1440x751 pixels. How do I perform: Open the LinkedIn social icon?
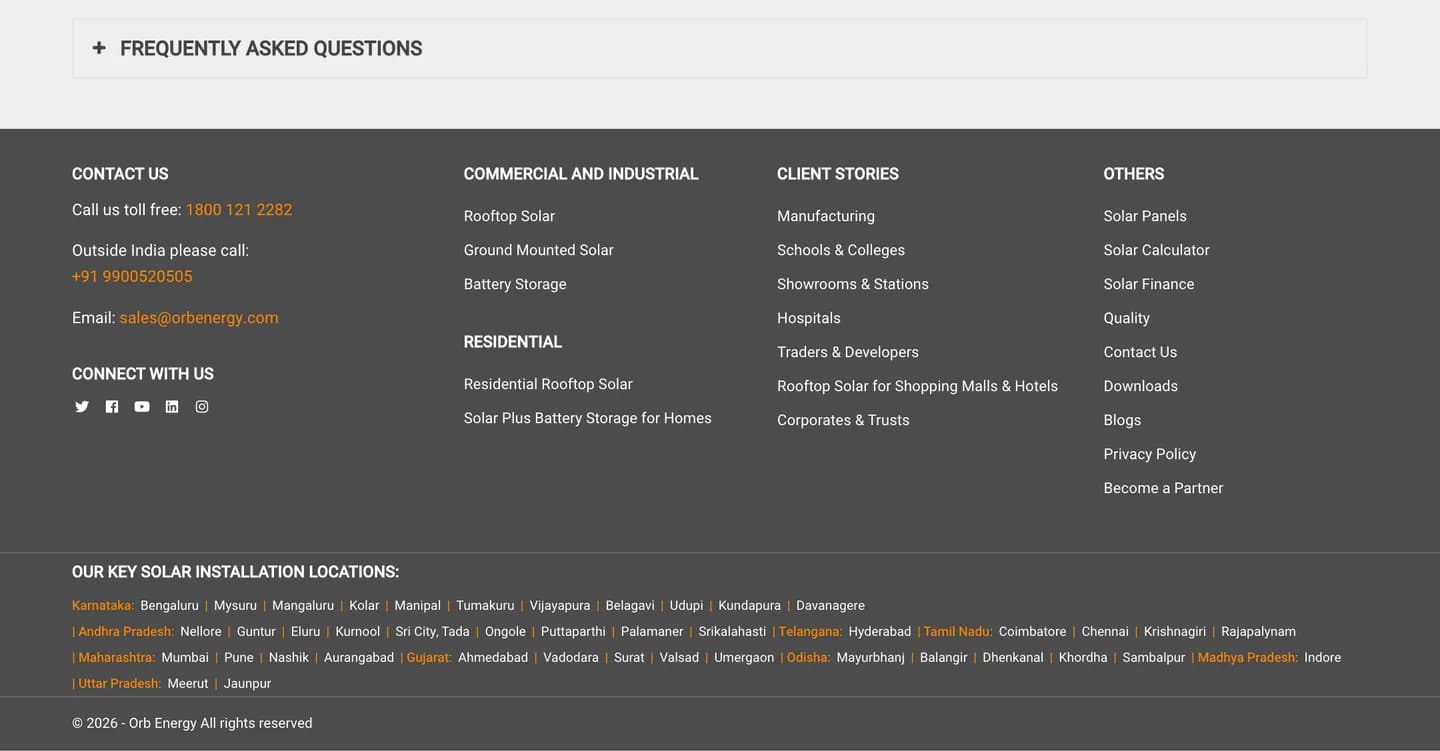click(172, 407)
